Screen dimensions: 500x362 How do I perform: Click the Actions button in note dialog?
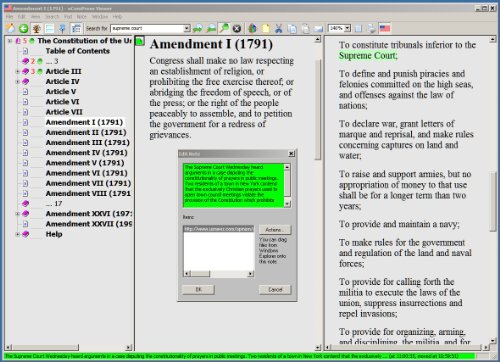pyautogui.click(x=275, y=230)
